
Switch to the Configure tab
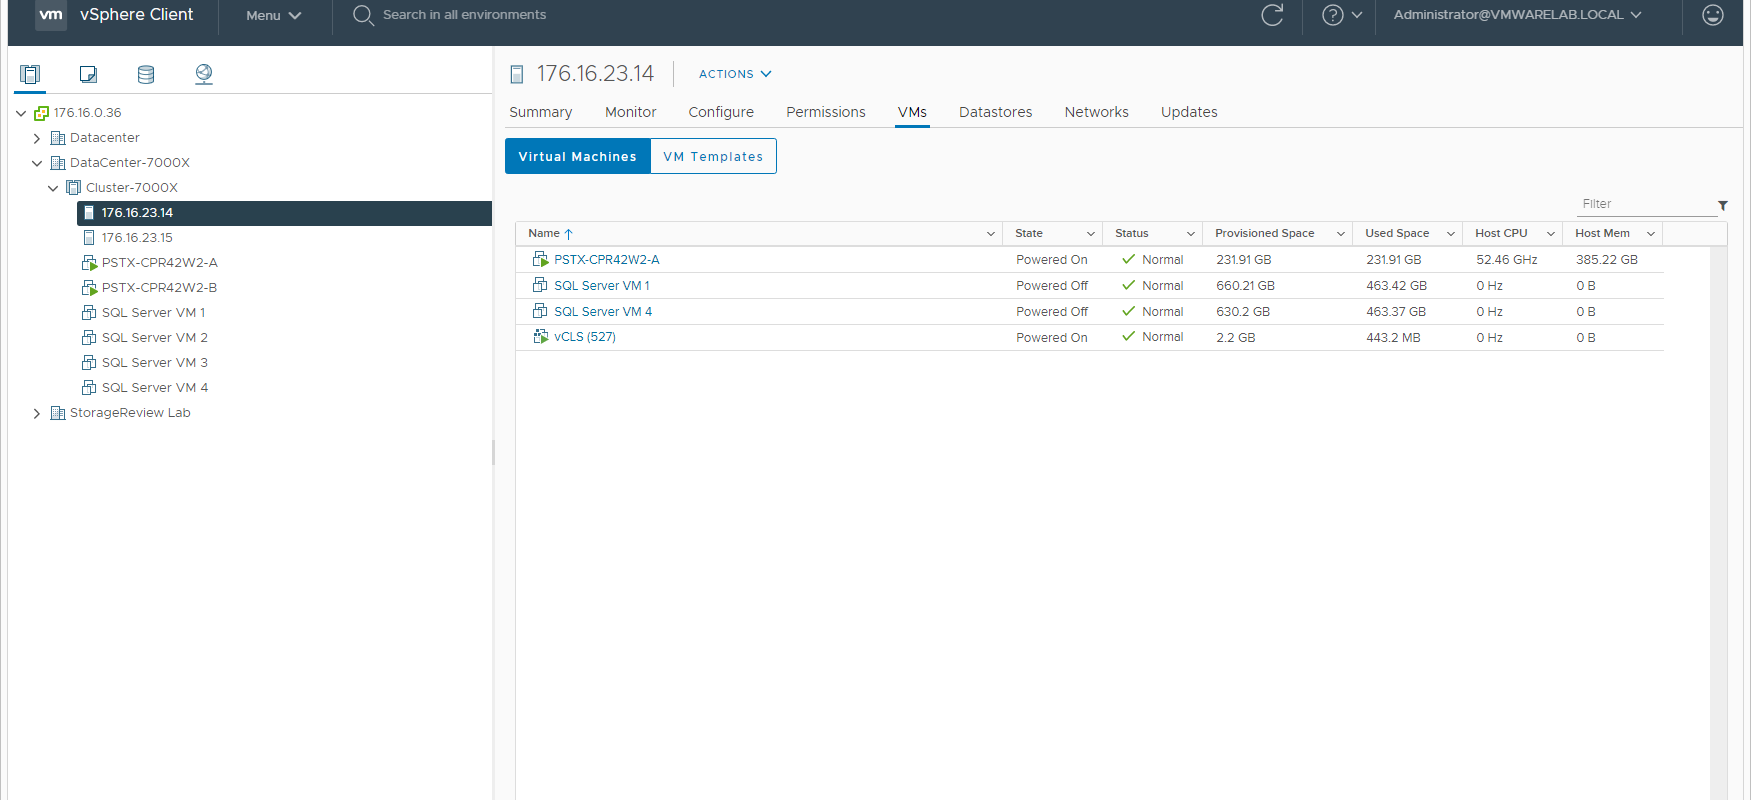click(721, 112)
